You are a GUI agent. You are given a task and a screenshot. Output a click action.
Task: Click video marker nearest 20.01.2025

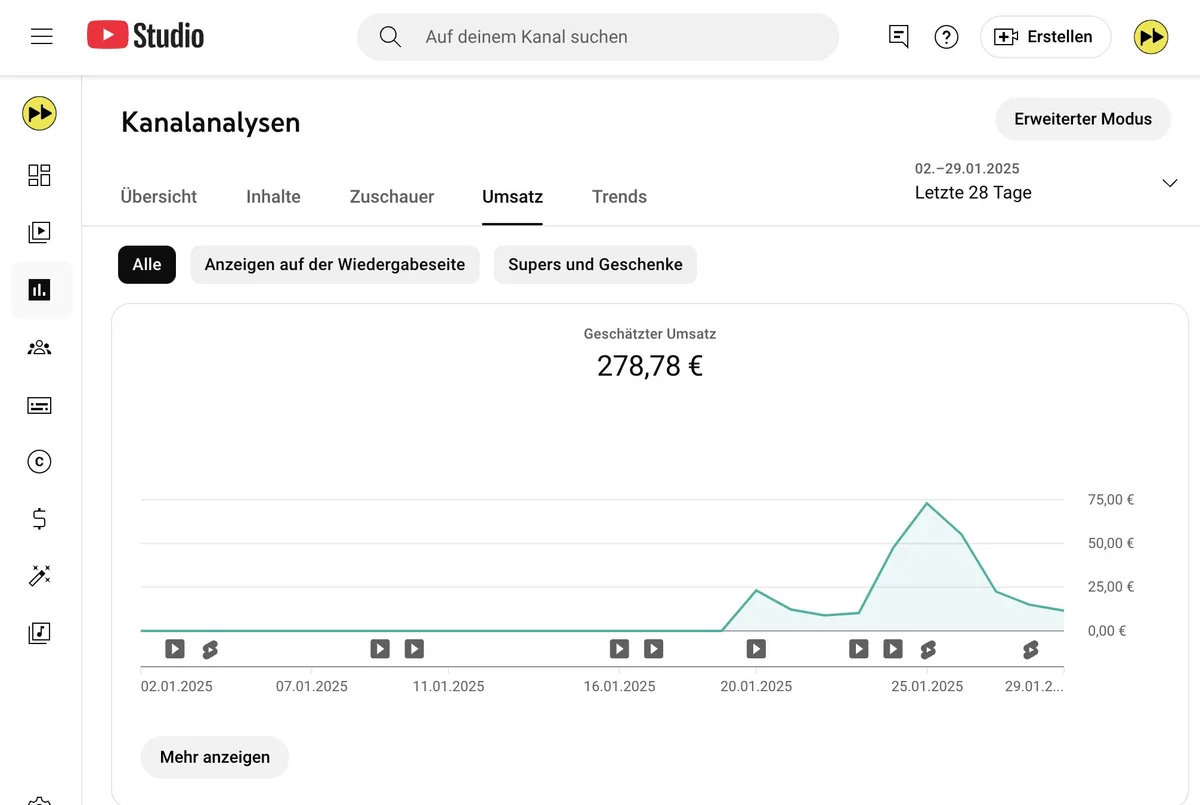tap(756, 649)
